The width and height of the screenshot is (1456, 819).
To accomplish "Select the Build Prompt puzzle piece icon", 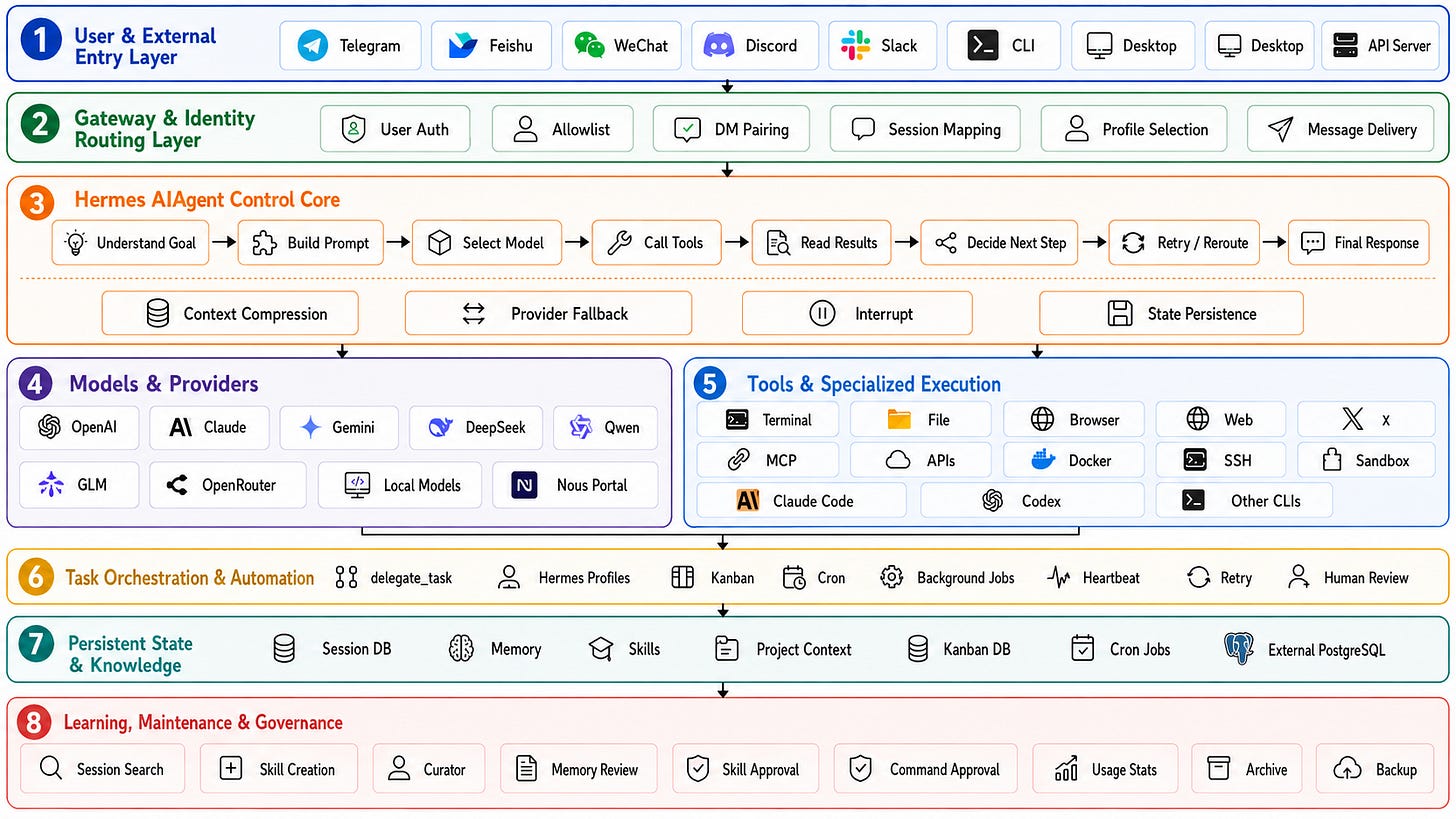I will point(264,243).
